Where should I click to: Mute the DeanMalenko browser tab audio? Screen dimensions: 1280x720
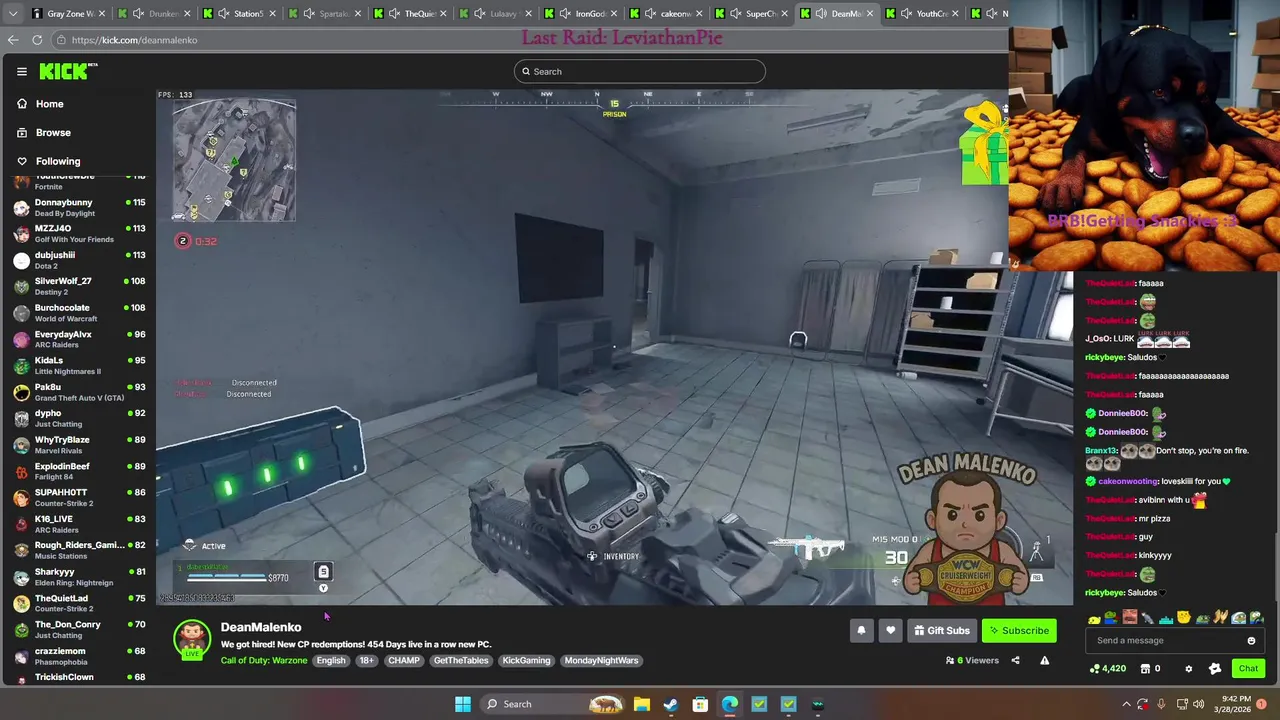pyautogui.click(x=821, y=13)
